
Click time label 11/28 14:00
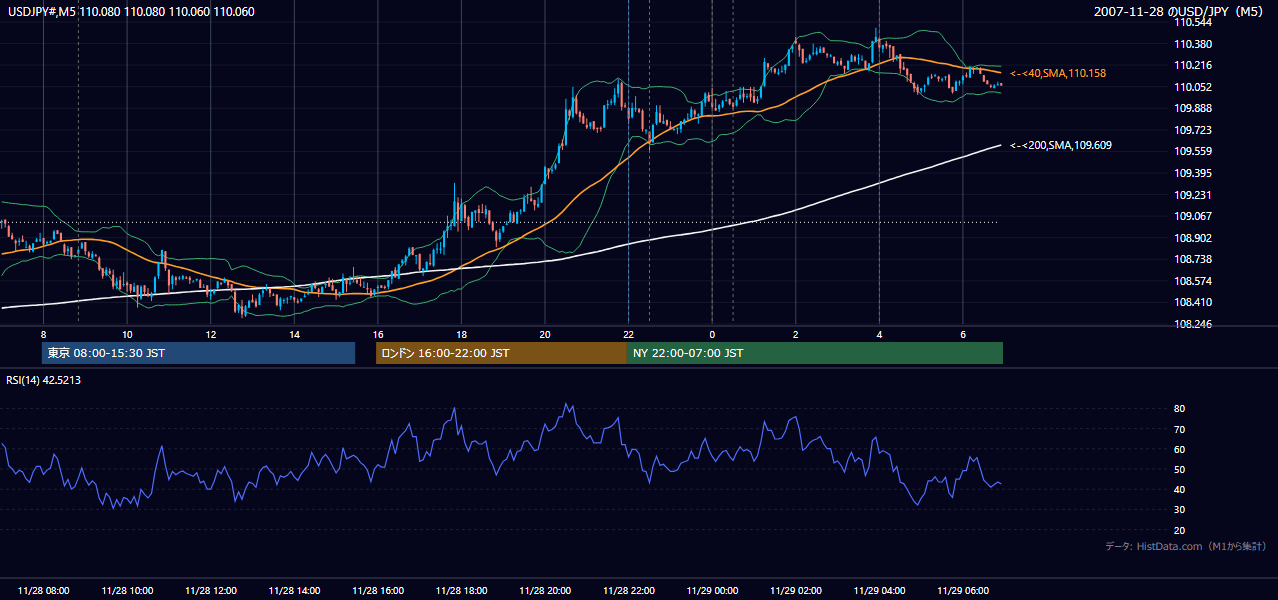point(294,591)
